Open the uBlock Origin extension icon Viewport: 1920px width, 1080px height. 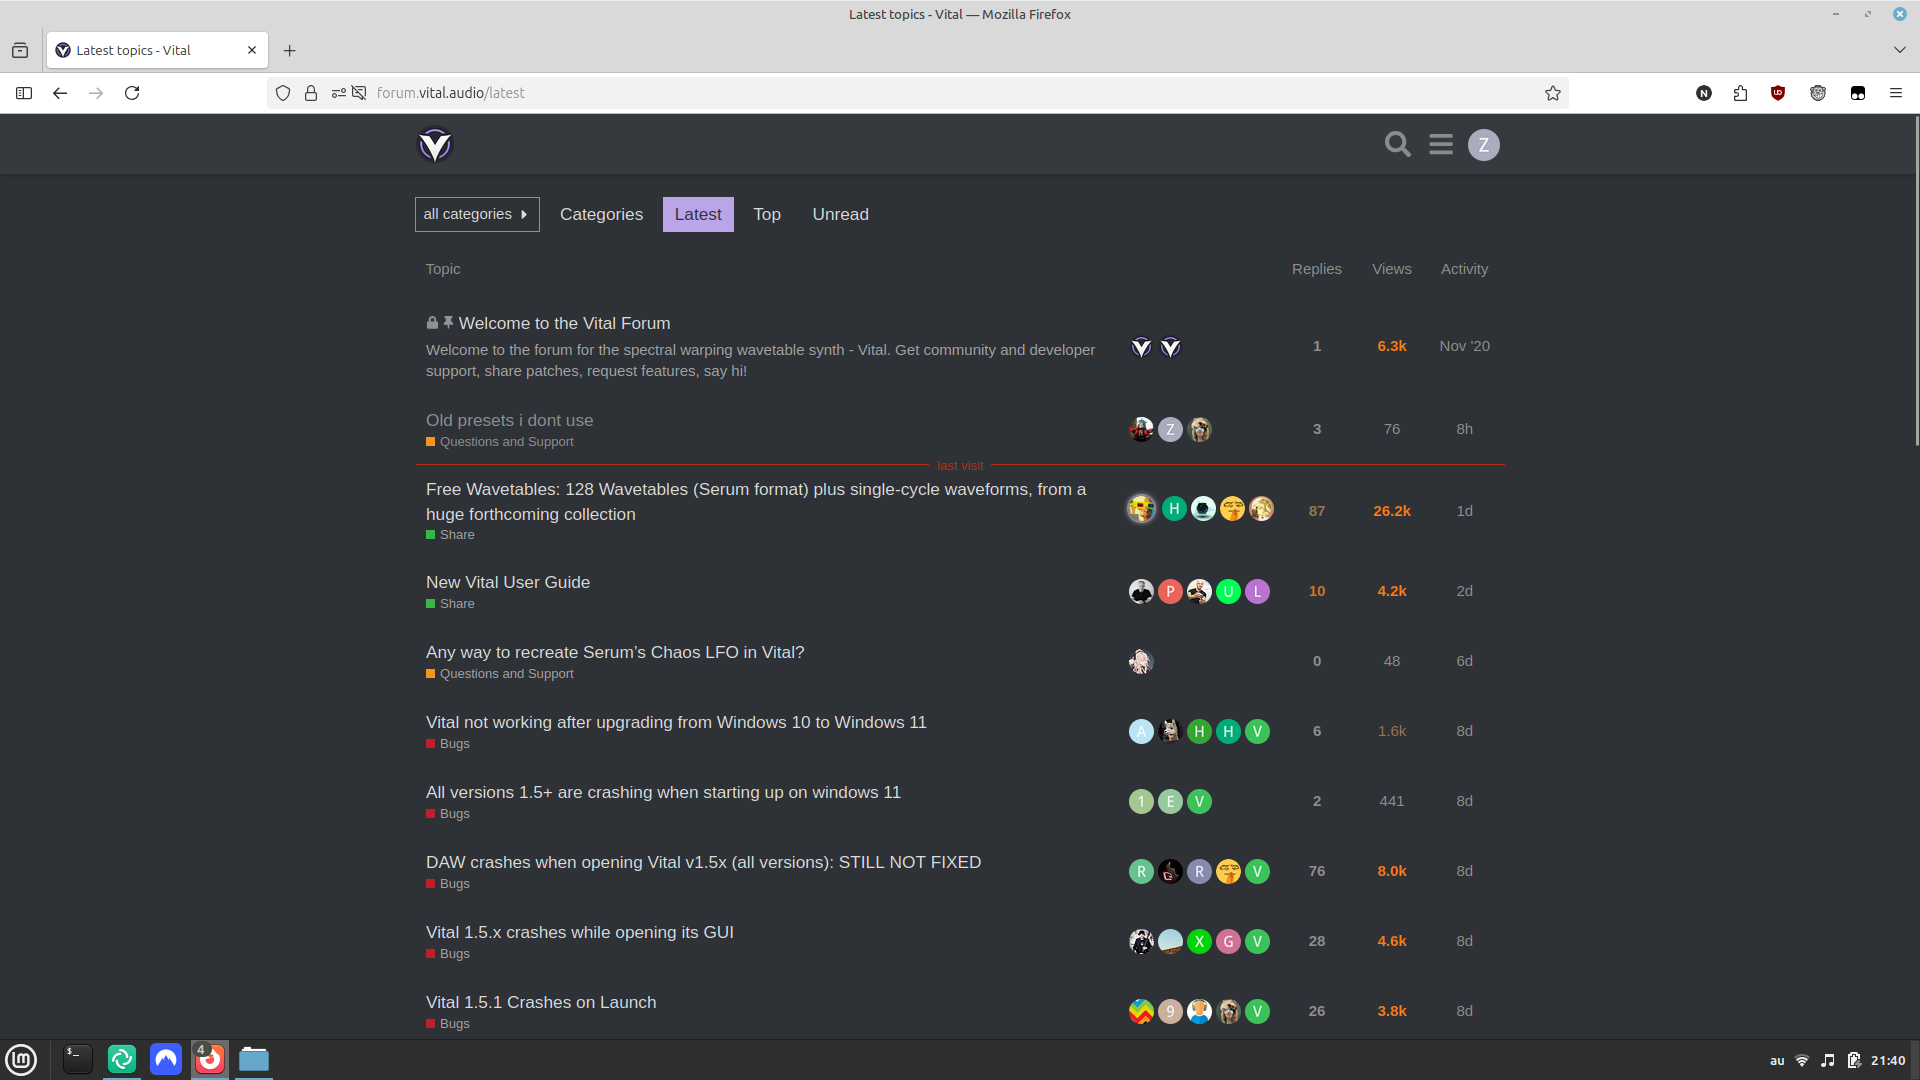point(1777,93)
